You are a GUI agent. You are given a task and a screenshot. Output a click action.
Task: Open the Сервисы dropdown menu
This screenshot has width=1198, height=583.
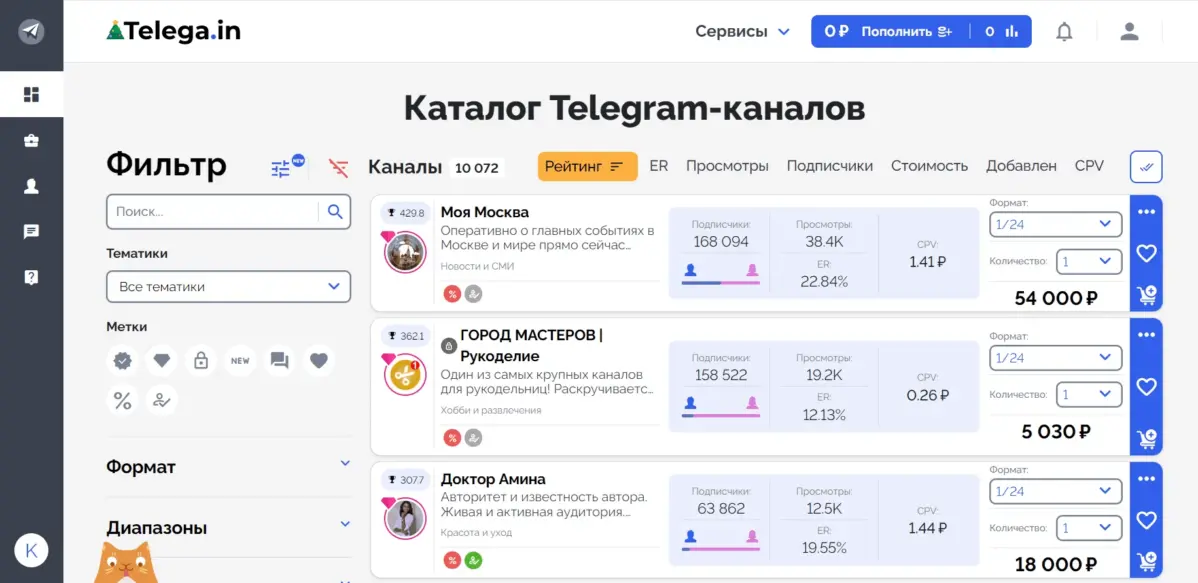pos(743,31)
